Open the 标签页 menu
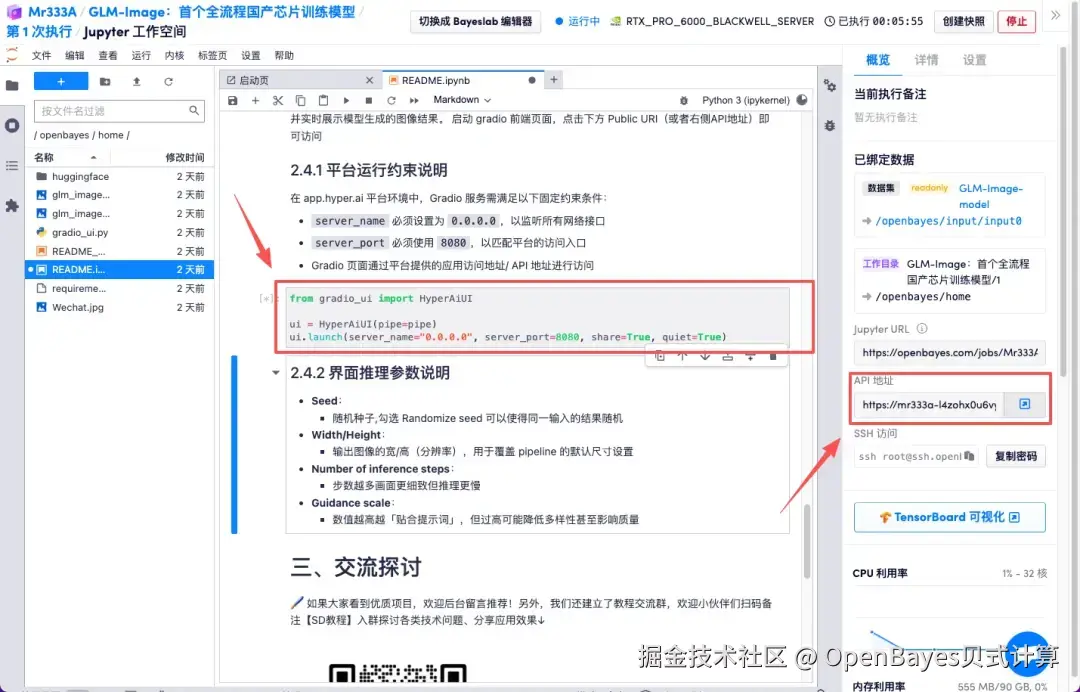The height and width of the screenshot is (692, 1080). pyautogui.click(x=212, y=55)
